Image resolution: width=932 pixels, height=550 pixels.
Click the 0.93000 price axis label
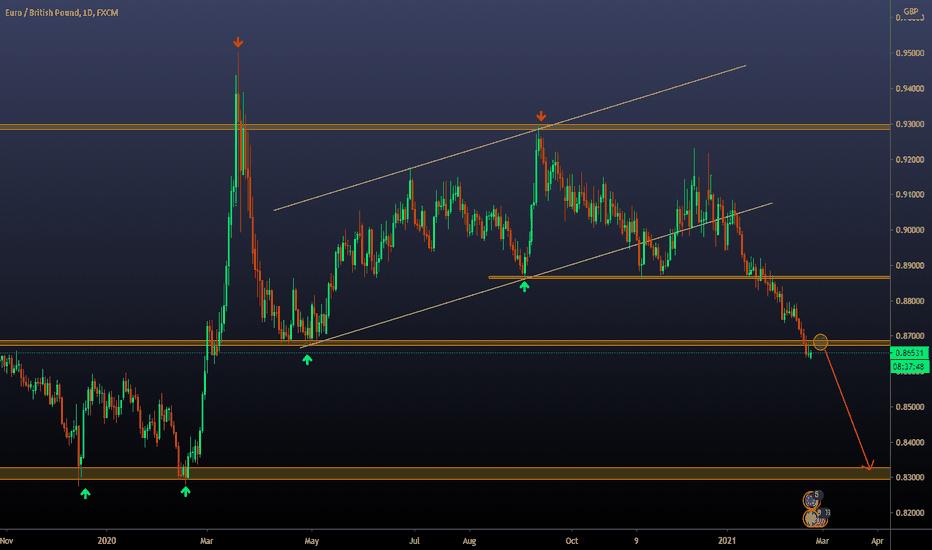(910, 124)
